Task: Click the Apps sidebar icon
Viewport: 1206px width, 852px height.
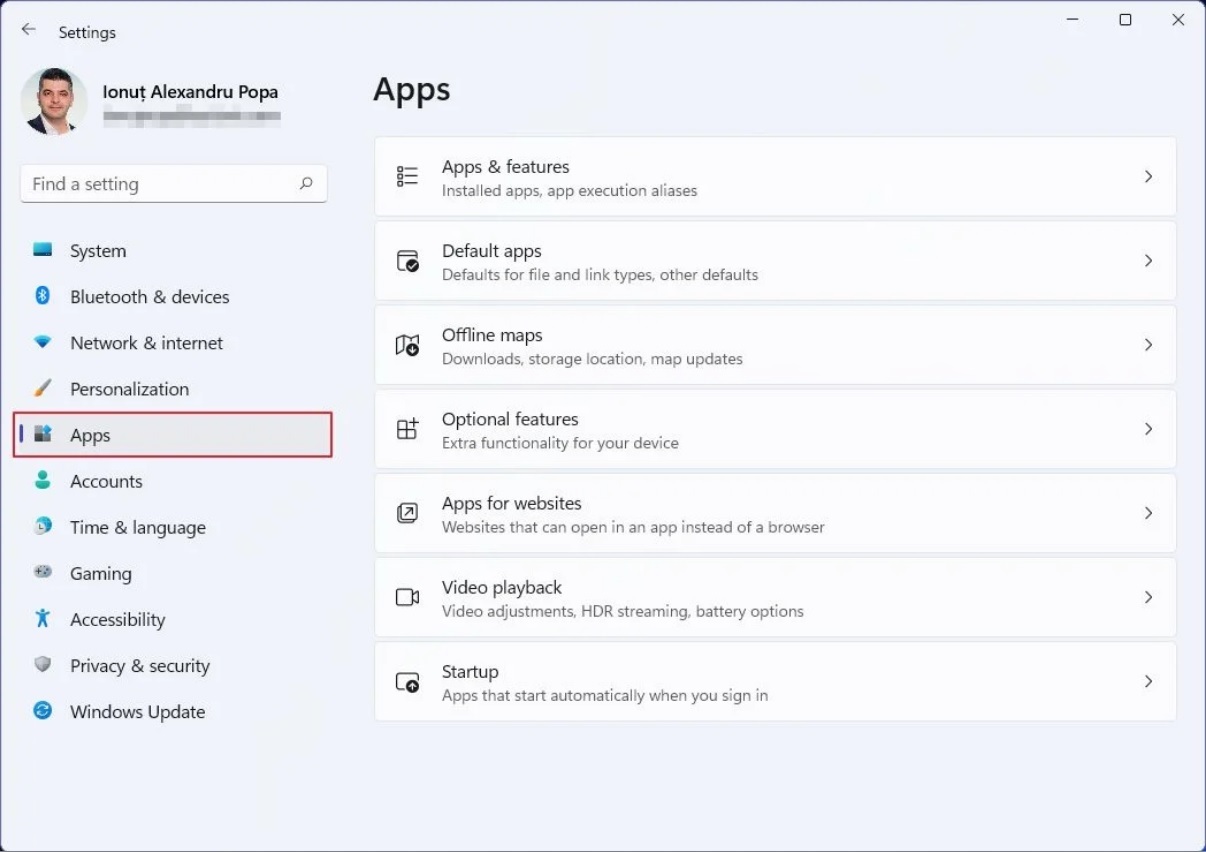Action: tap(42, 434)
